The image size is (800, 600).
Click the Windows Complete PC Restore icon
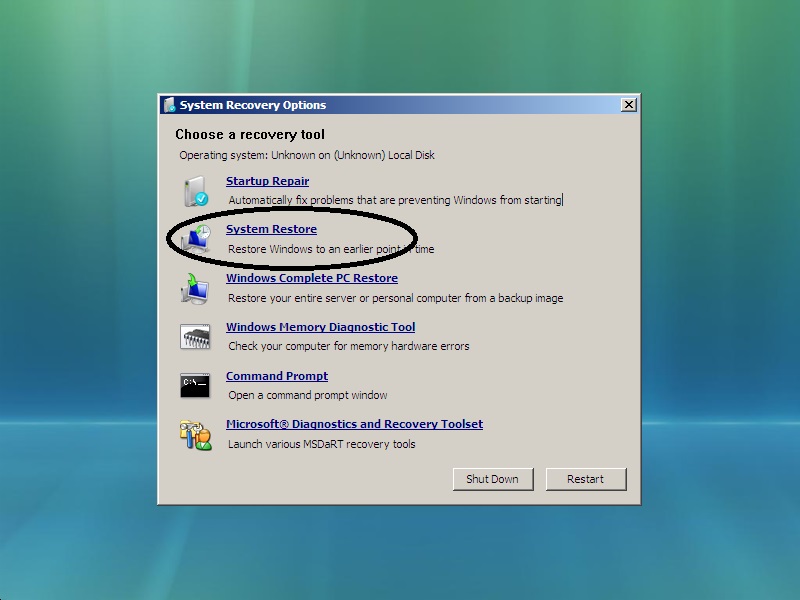195,289
